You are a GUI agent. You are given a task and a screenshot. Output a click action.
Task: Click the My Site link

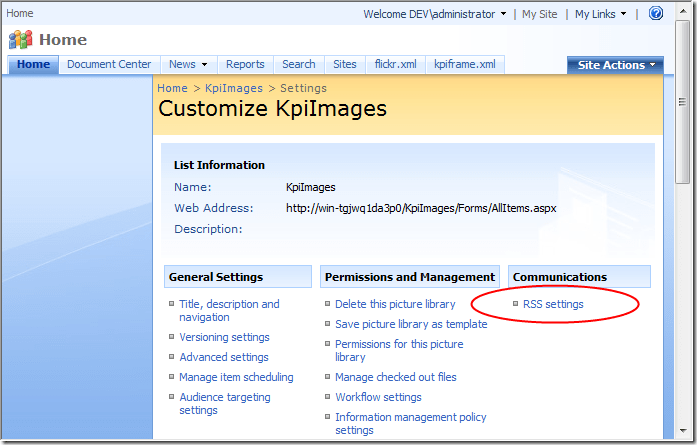tap(540, 14)
